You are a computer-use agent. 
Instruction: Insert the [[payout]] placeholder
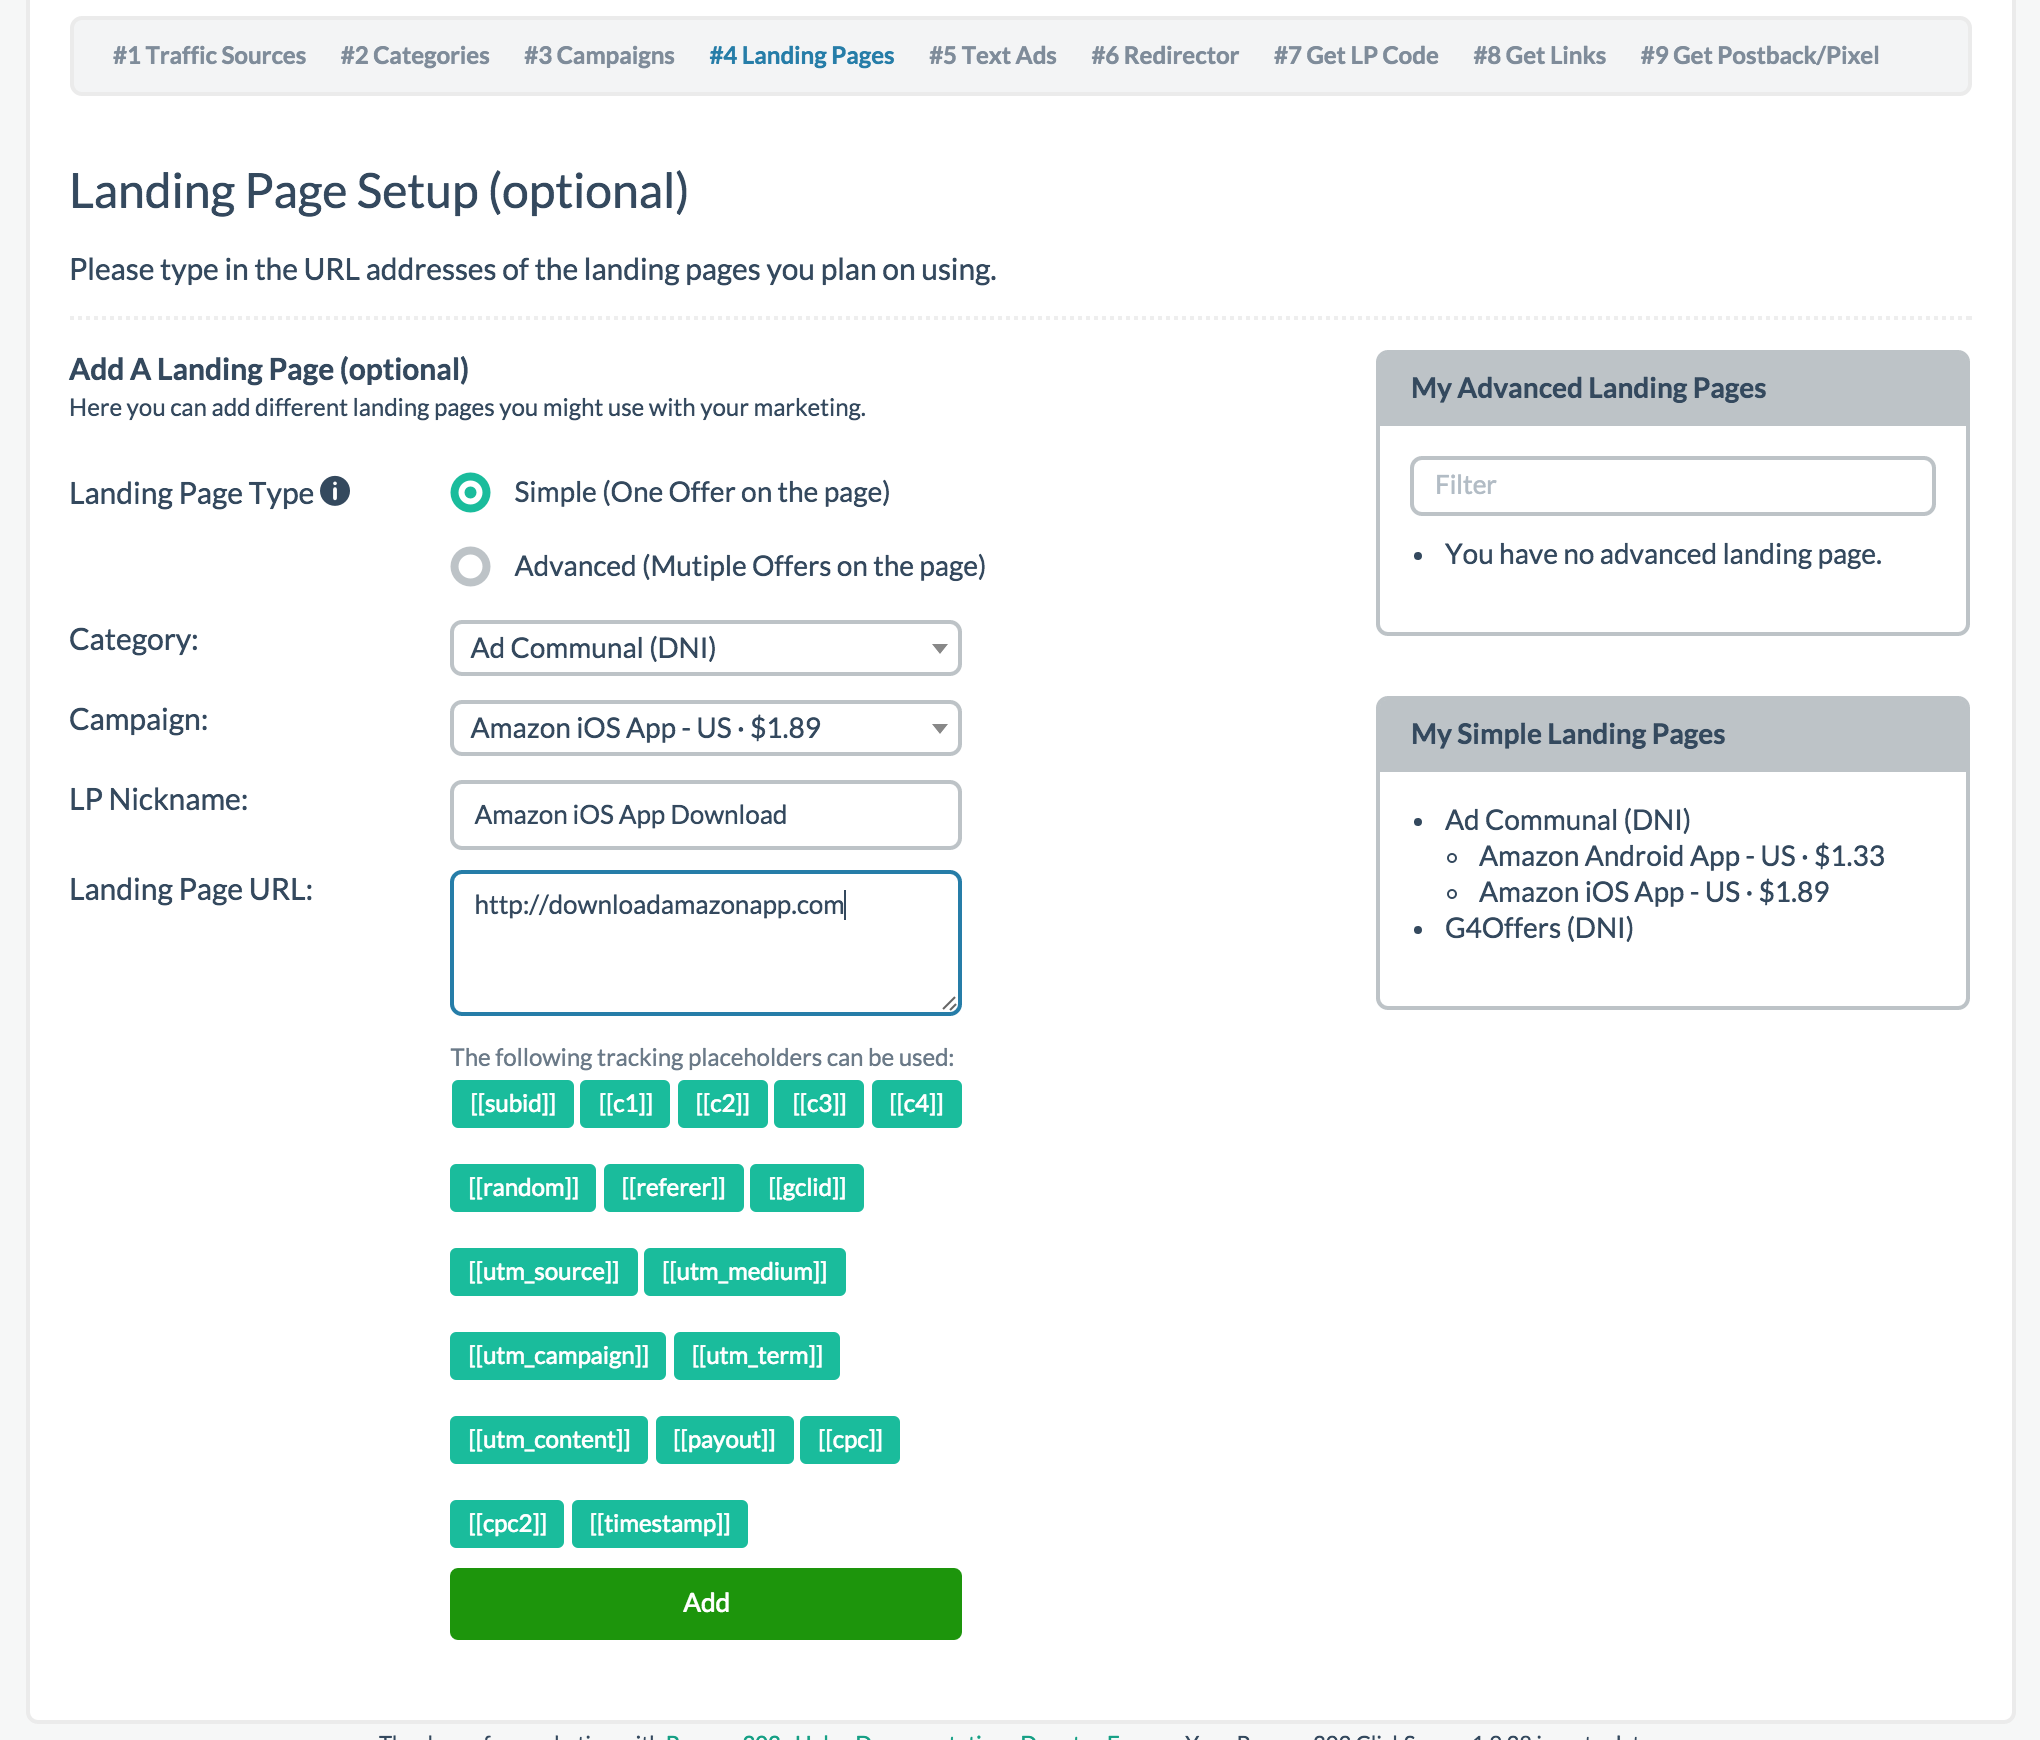(x=725, y=1439)
